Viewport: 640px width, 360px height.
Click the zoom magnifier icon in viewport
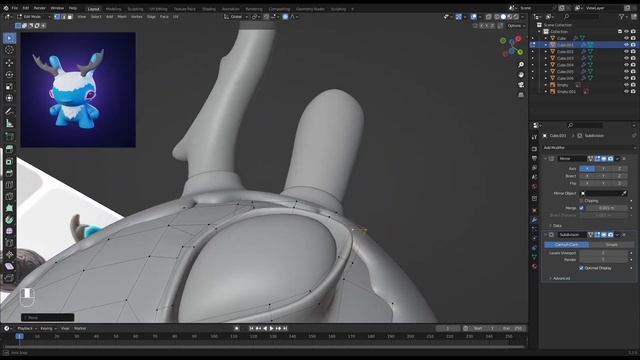pyautogui.click(x=521, y=65)
